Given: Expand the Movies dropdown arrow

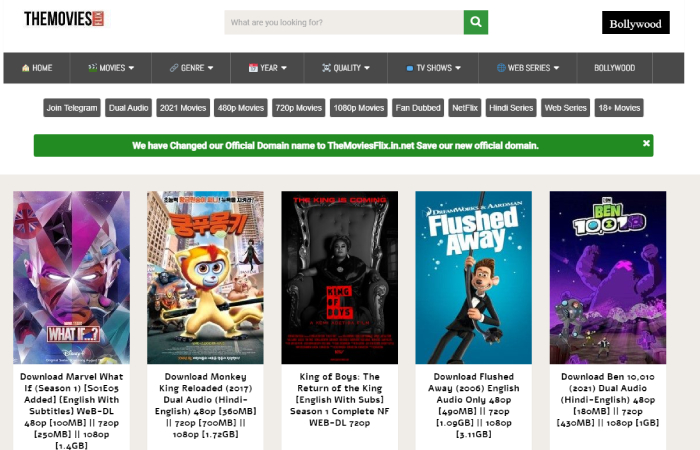Looking at the screenshot, I should point(131,68).
